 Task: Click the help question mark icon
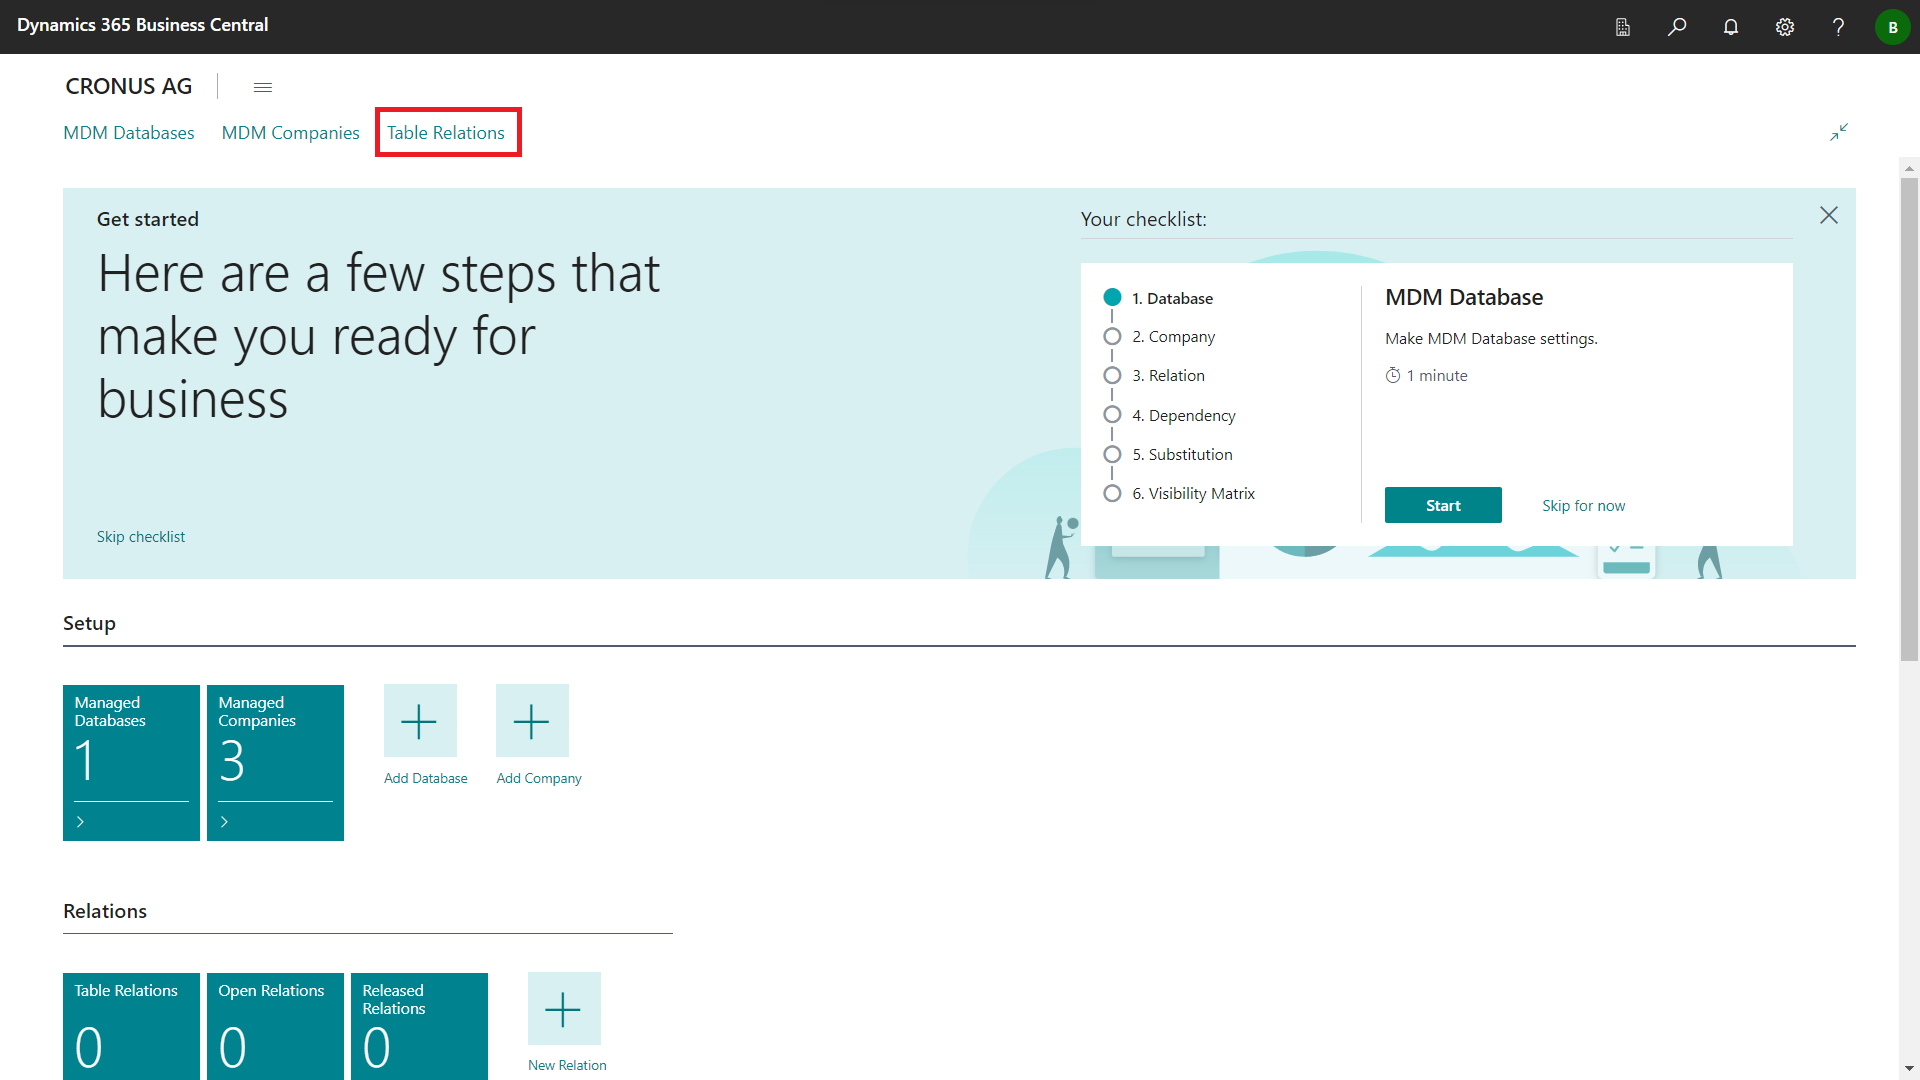(1838, 27)
